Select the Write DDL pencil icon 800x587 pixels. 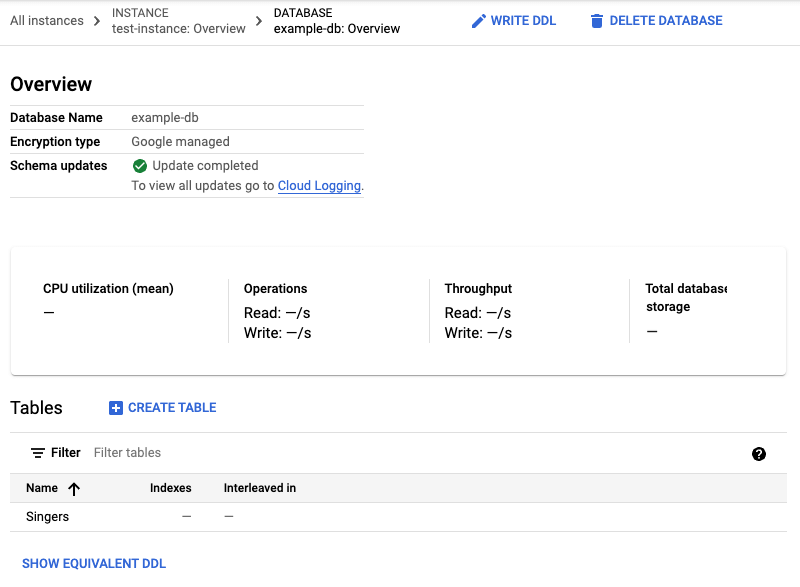click(x=477, y=20)
